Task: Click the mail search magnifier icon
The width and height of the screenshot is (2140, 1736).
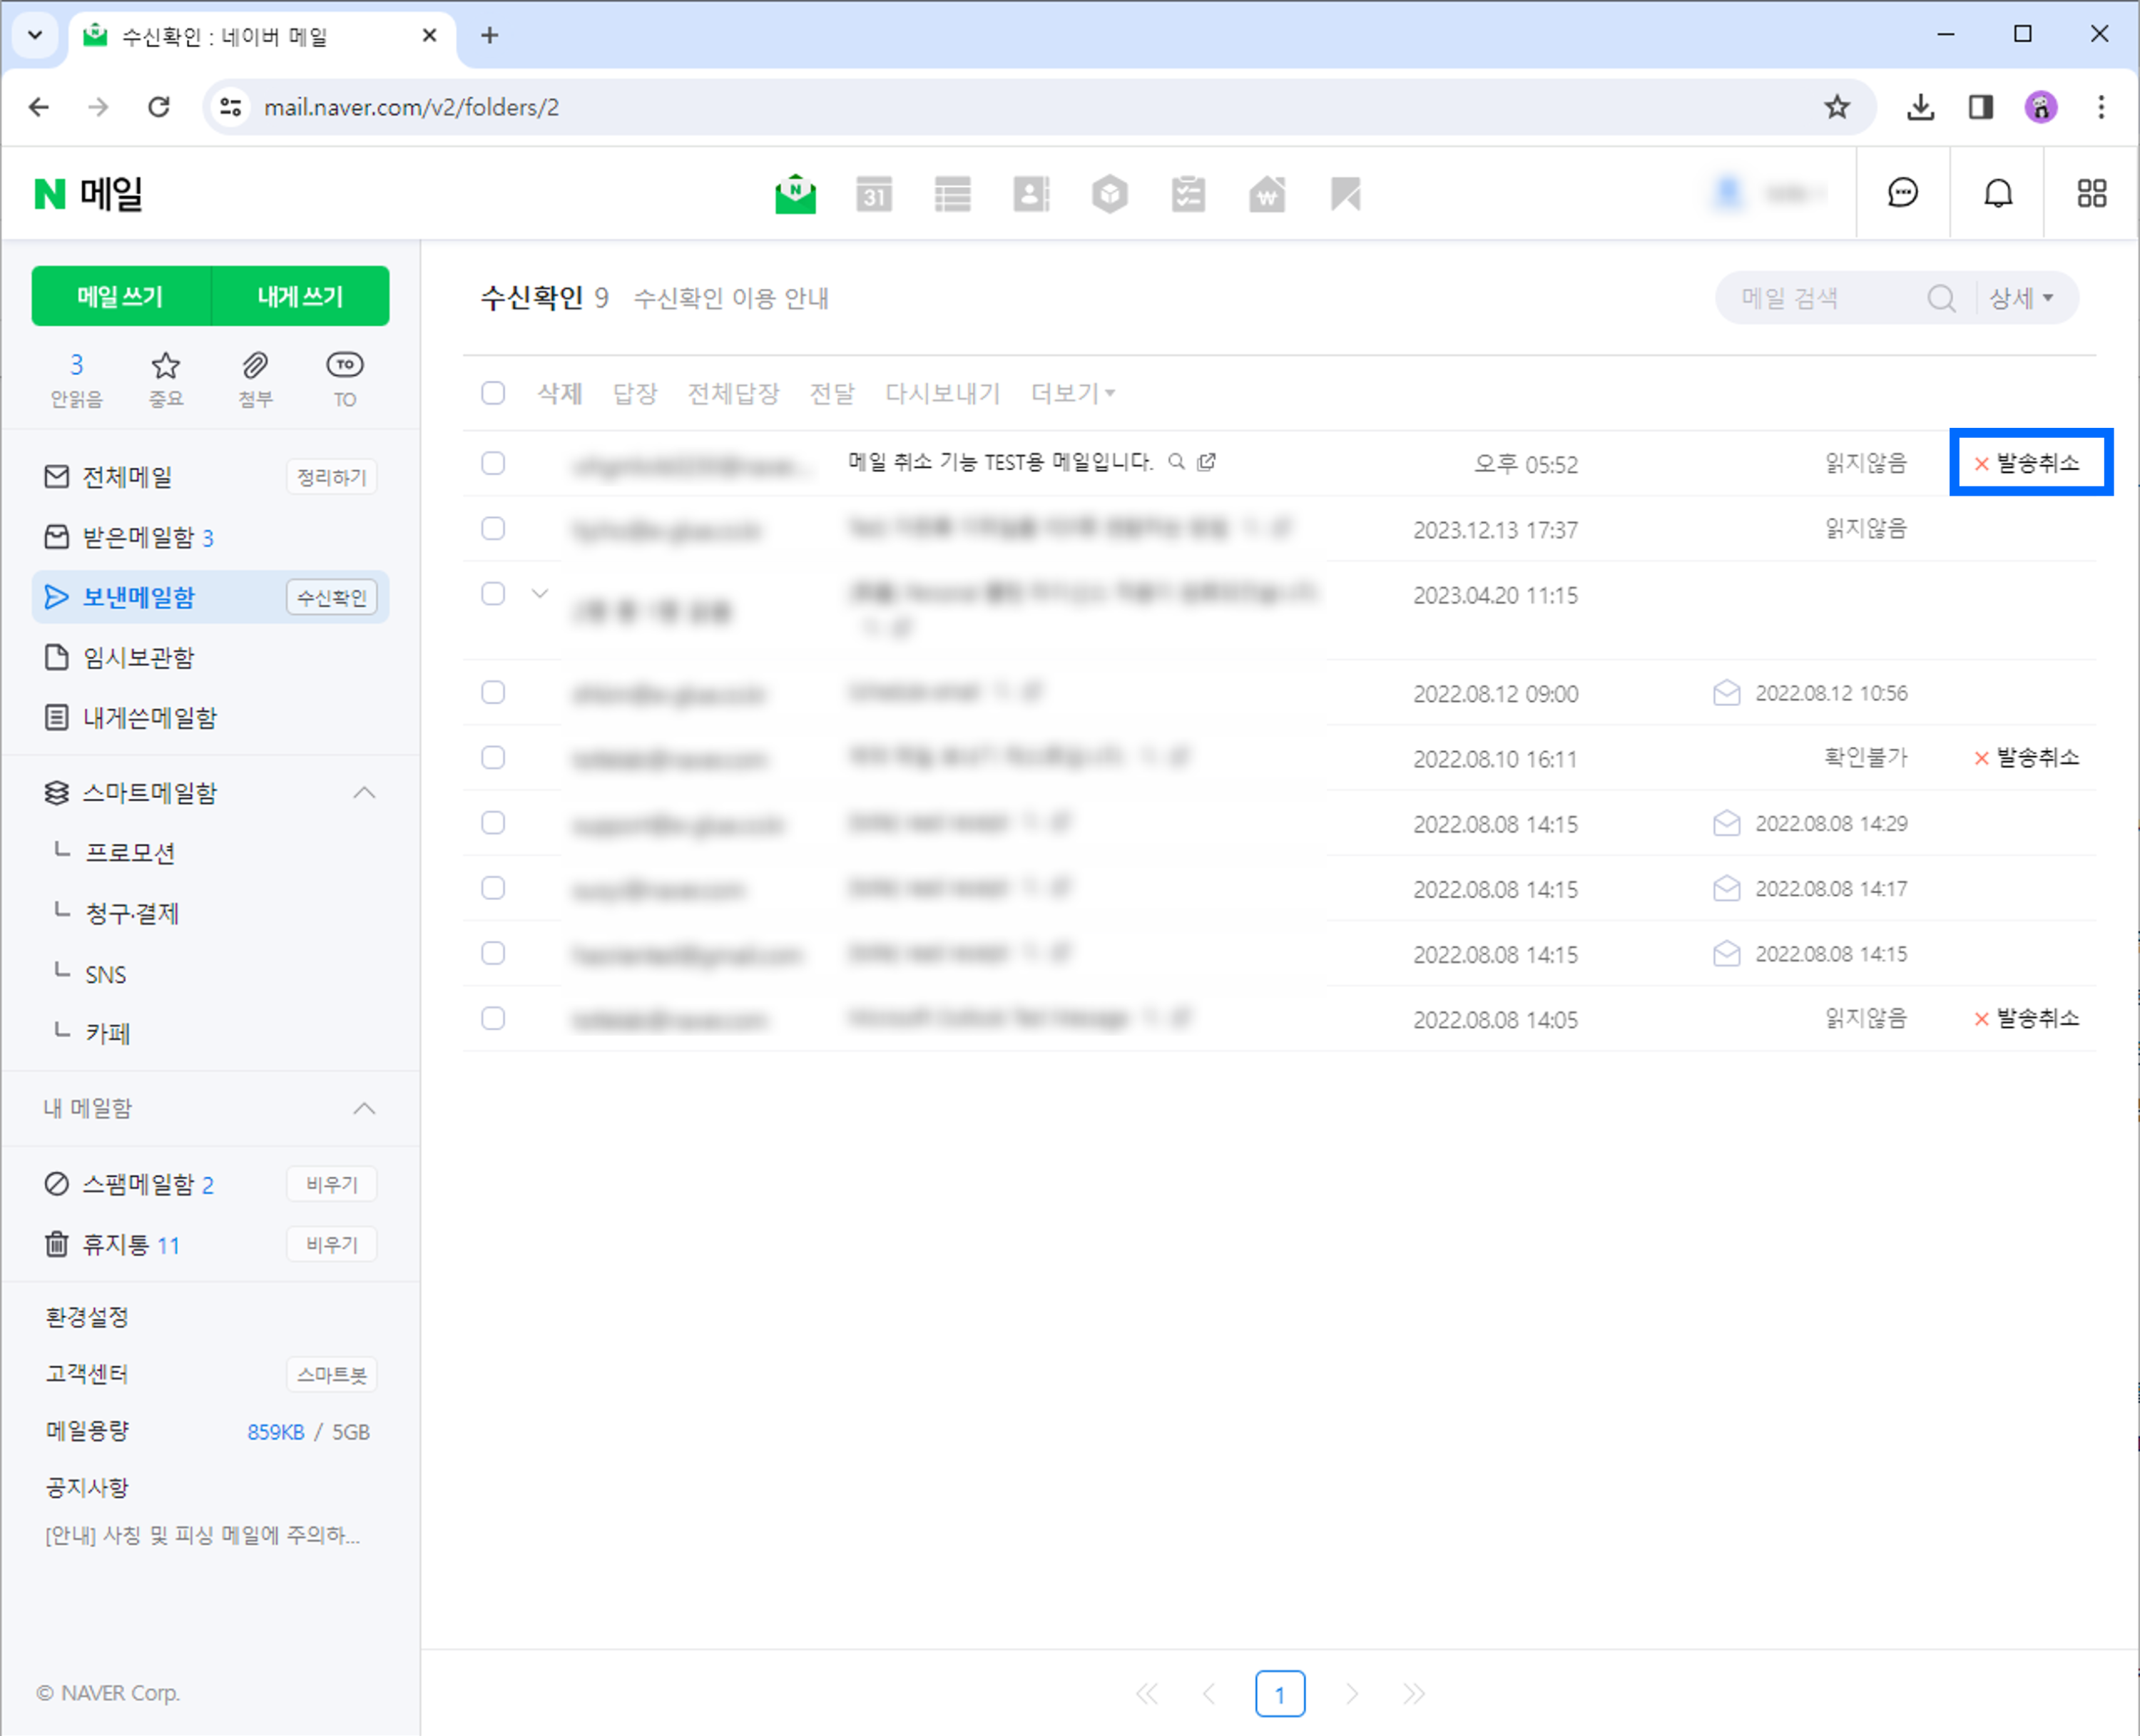Action: pos(1940,298)
